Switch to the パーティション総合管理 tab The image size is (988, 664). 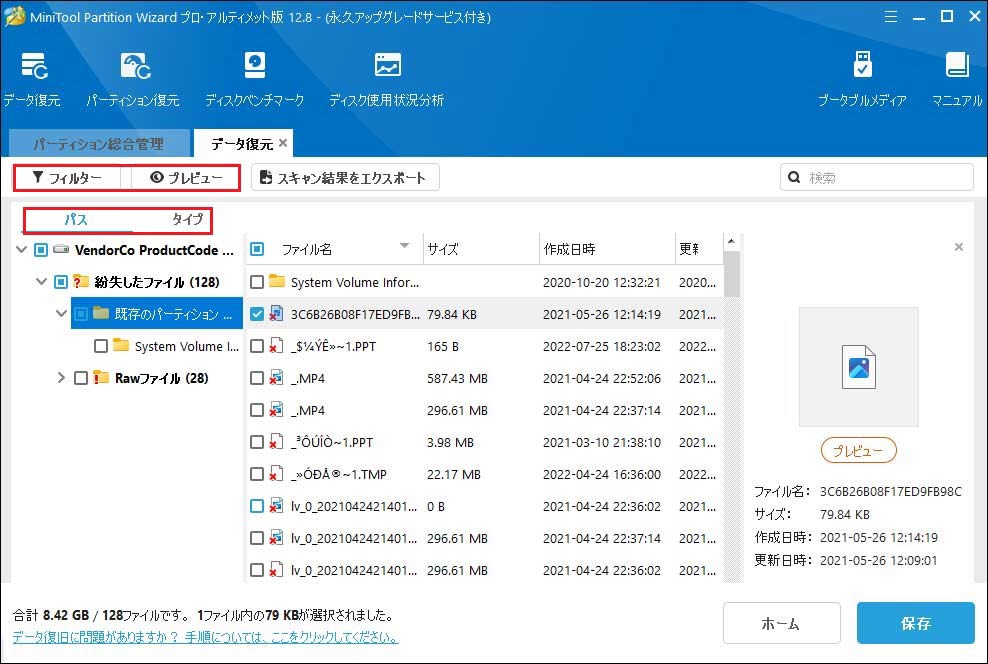[99, 144]
